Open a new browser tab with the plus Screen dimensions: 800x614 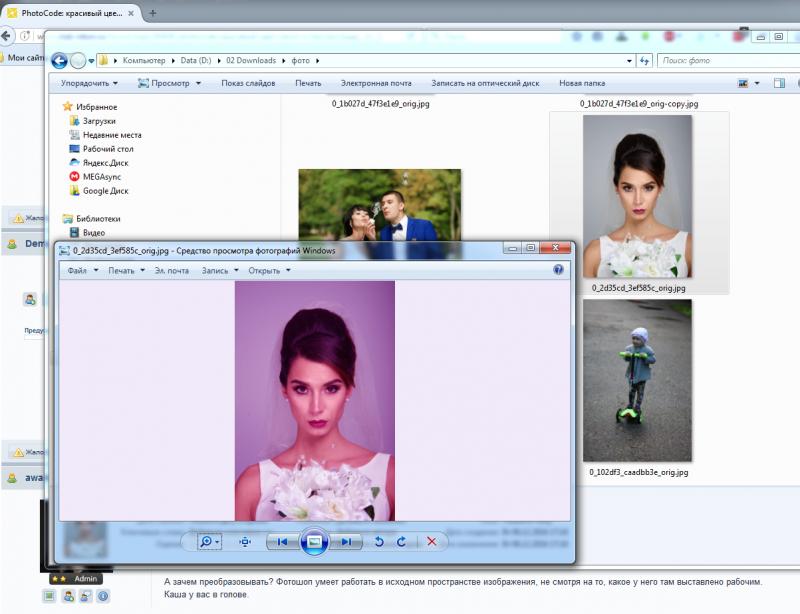point(152,13)
